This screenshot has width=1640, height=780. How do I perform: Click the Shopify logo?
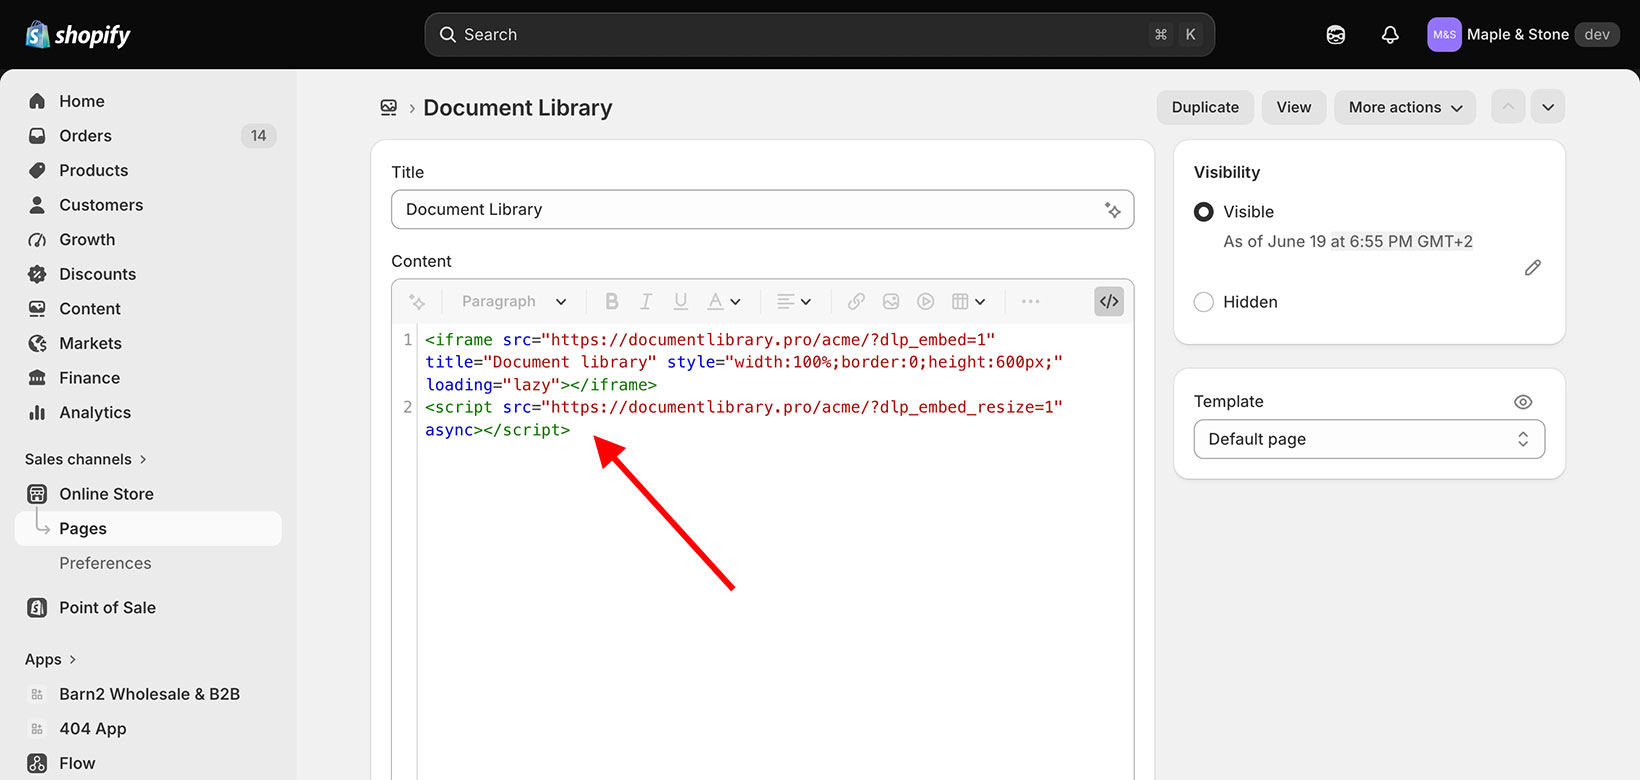tap(78, 35)
